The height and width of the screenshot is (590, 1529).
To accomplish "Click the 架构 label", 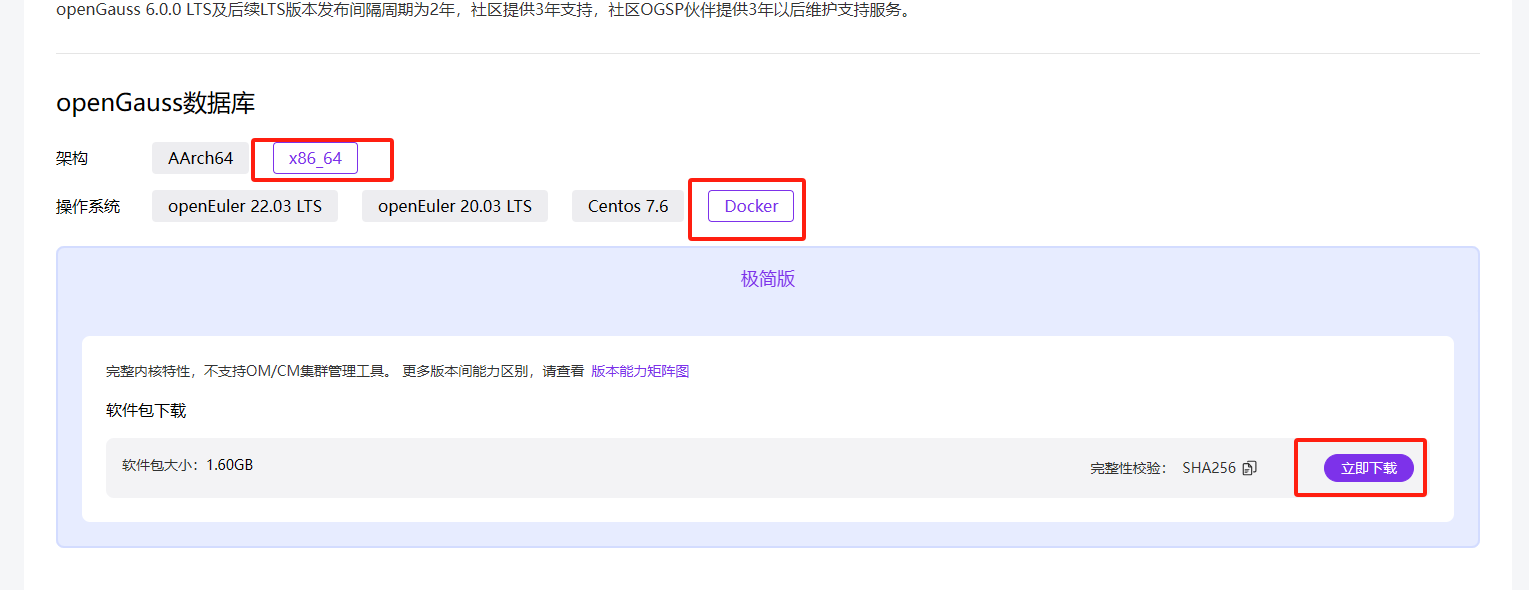I will tap(72, 158).
